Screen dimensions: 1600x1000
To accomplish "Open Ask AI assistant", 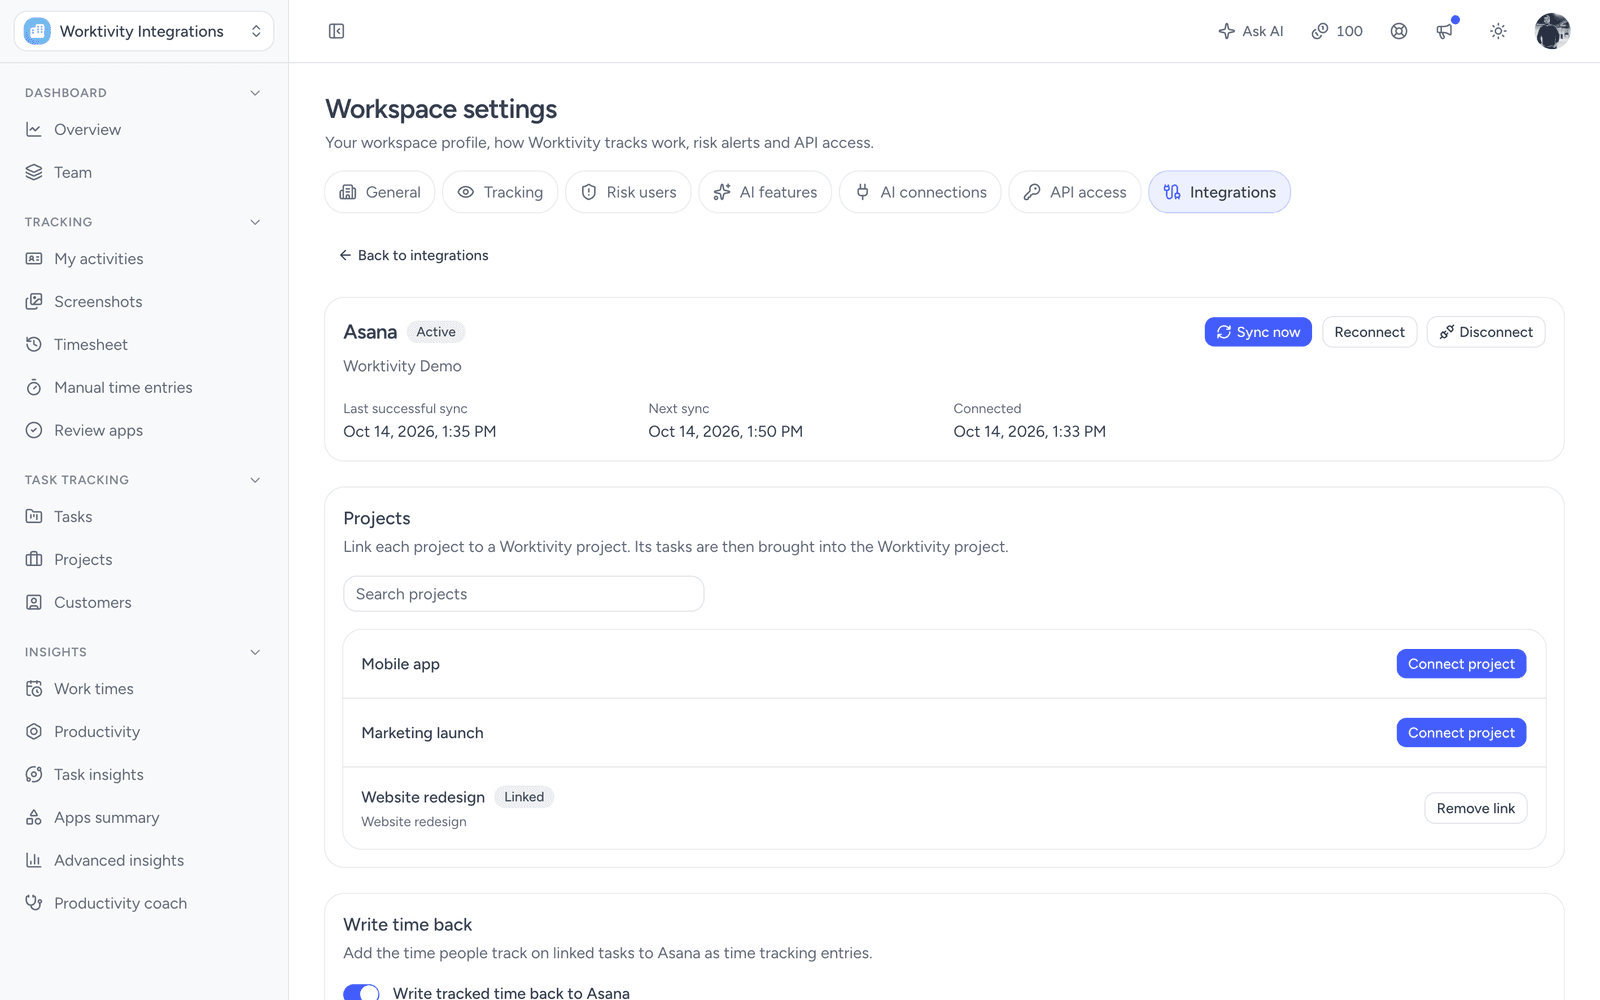I will point(1251,31).
